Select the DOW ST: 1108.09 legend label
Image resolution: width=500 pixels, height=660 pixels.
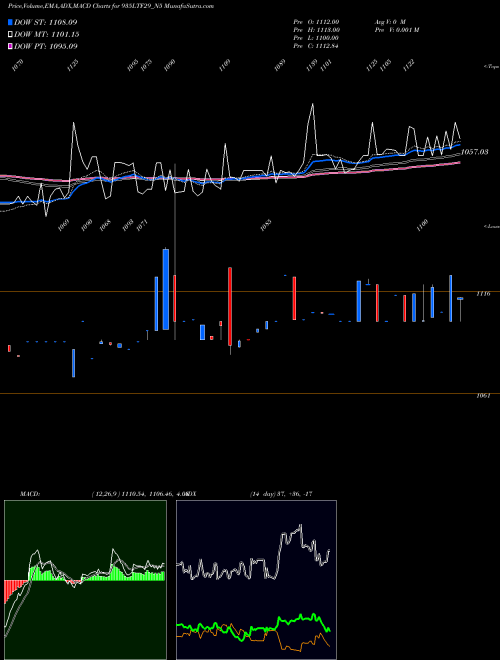[45, 22]
